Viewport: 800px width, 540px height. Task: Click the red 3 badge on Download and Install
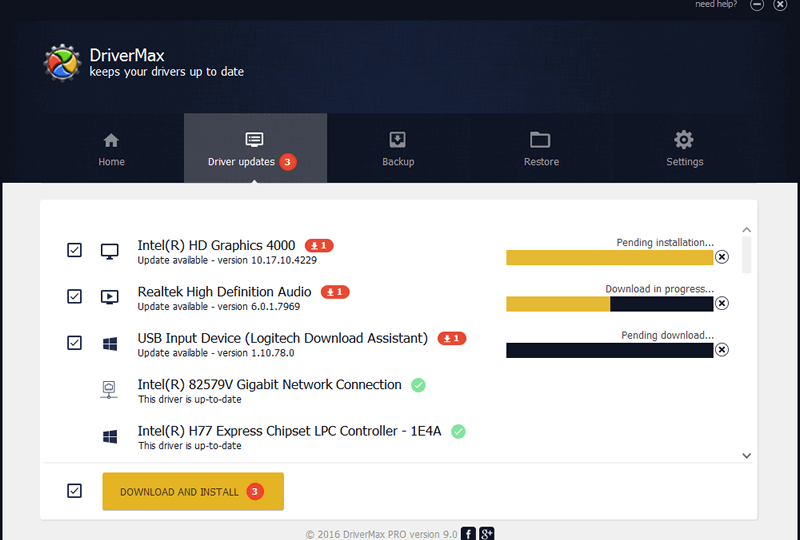pos(255,492)
